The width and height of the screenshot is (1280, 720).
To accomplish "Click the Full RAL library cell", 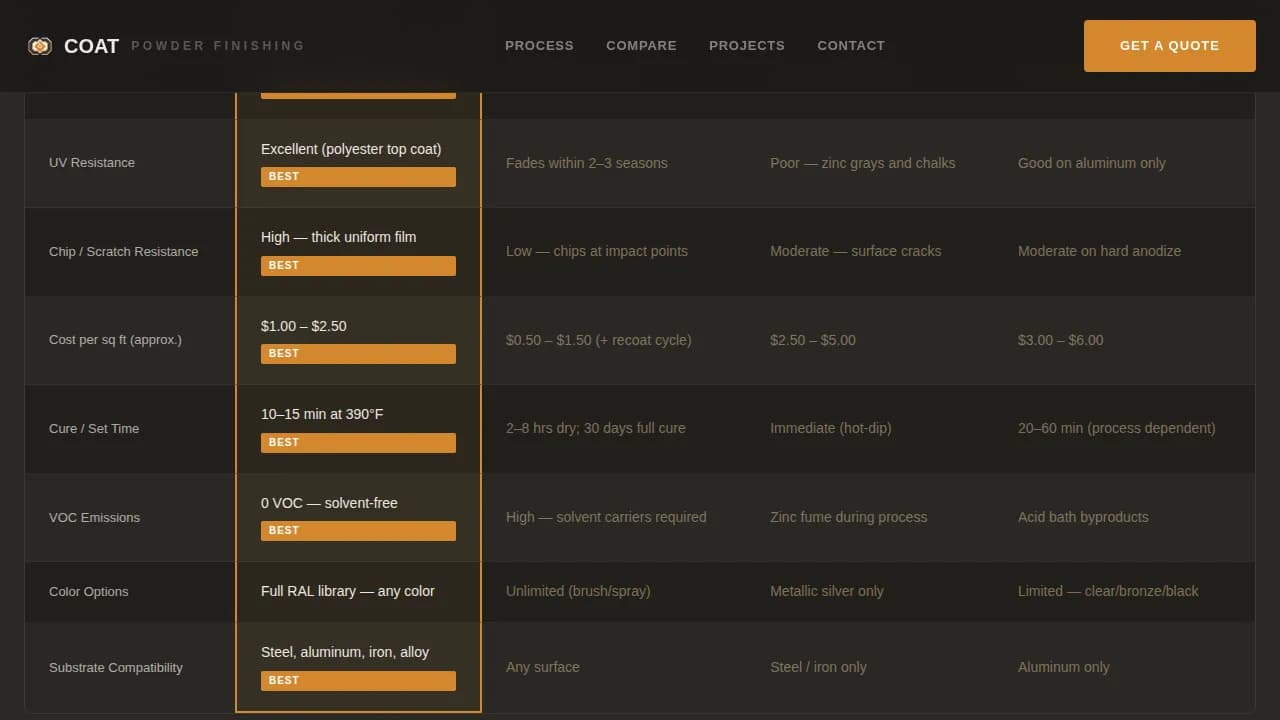I will (348, 591).
